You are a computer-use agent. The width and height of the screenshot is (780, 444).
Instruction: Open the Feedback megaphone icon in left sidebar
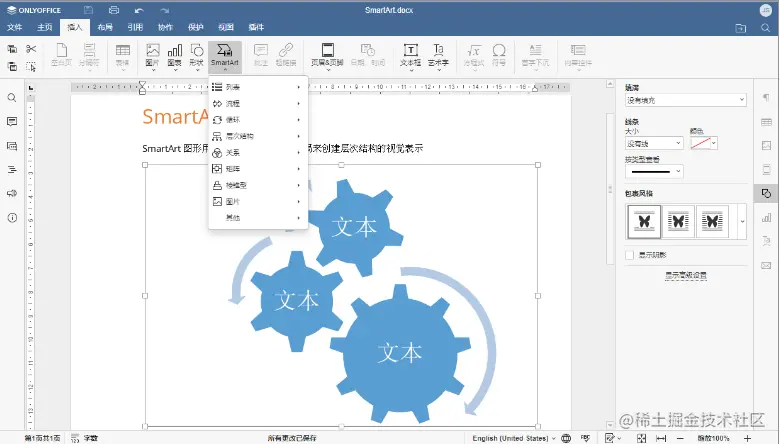pyautogui.click(x=12, y=193)
